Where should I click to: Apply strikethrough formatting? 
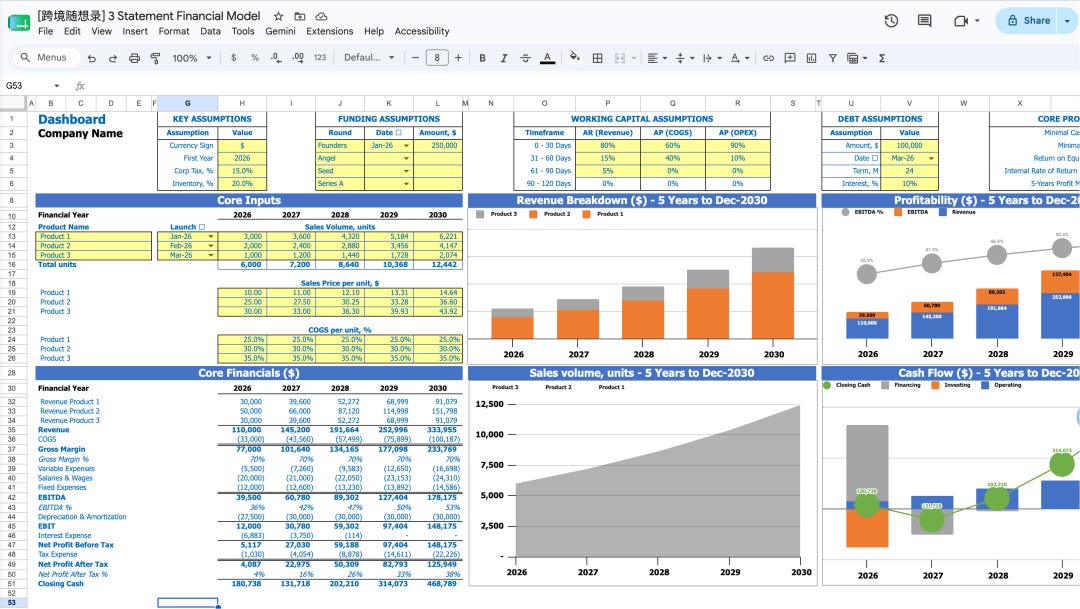point(525,59)
